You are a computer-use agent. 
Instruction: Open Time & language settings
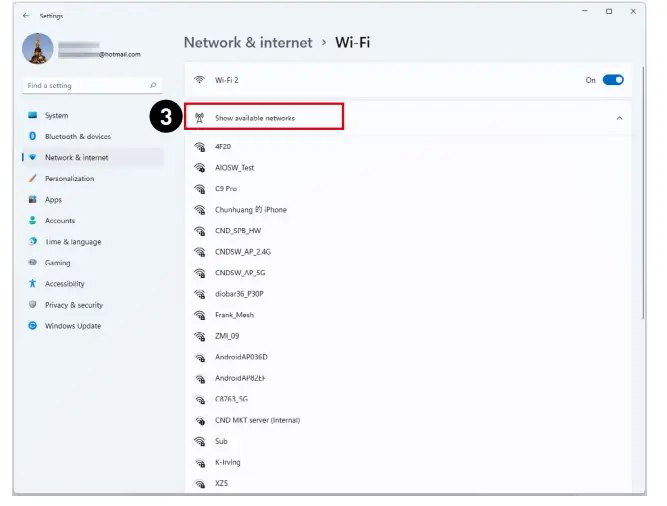(x=72, y=242)
